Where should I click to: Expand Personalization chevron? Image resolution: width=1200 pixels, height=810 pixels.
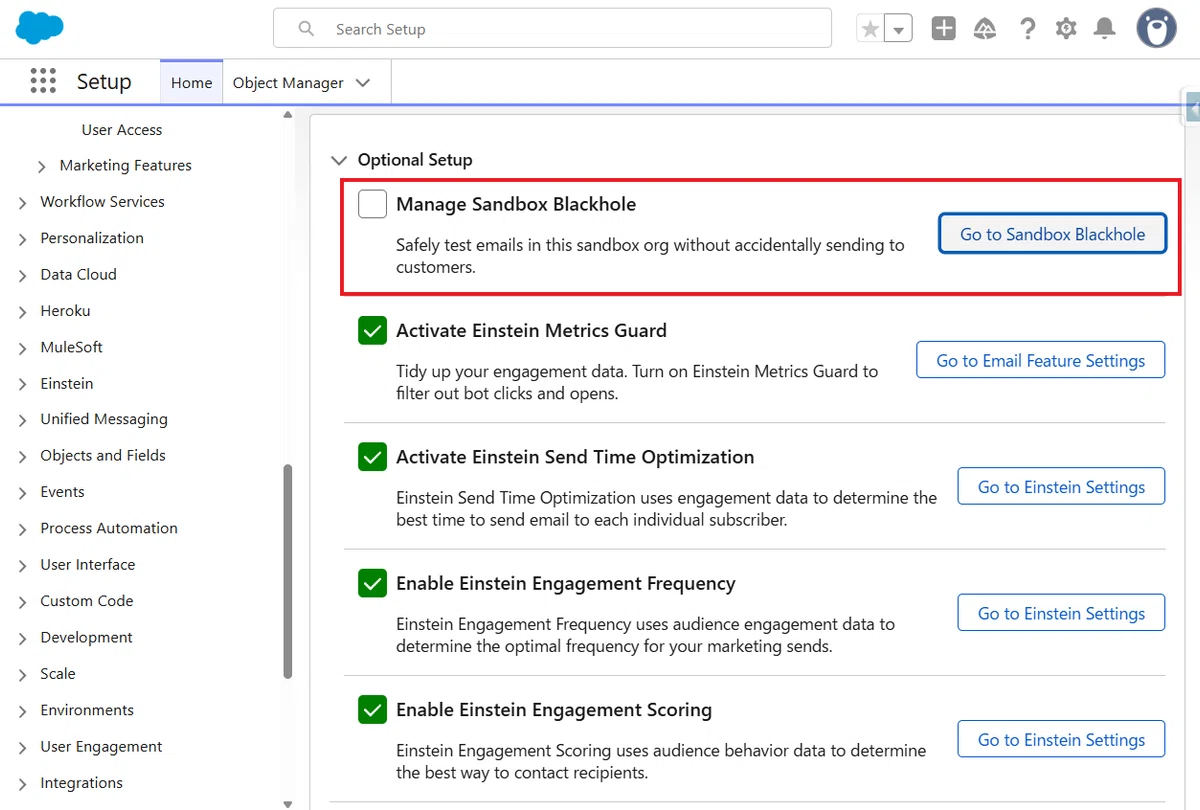pos(23,239)
